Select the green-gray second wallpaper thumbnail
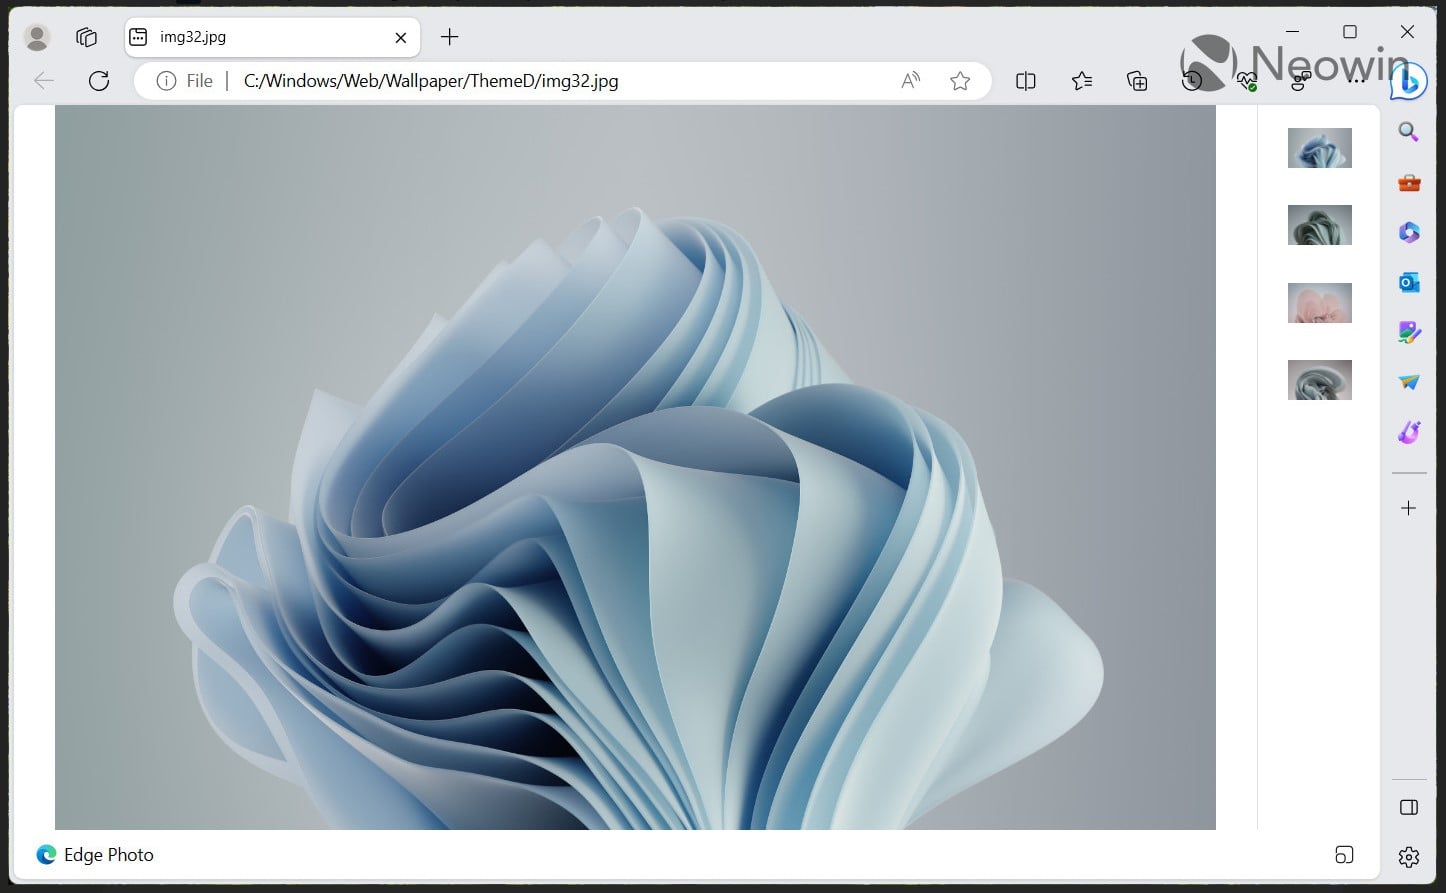 (x=1319, y=225)
